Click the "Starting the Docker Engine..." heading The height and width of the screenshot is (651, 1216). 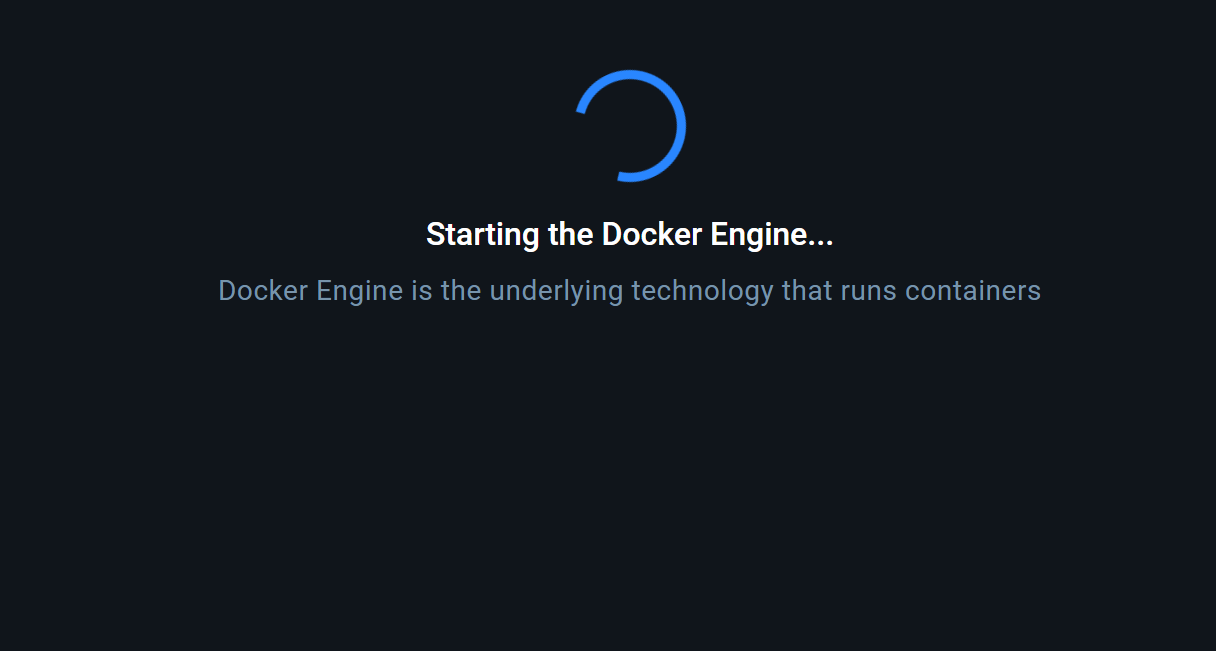tap(630, 235)
